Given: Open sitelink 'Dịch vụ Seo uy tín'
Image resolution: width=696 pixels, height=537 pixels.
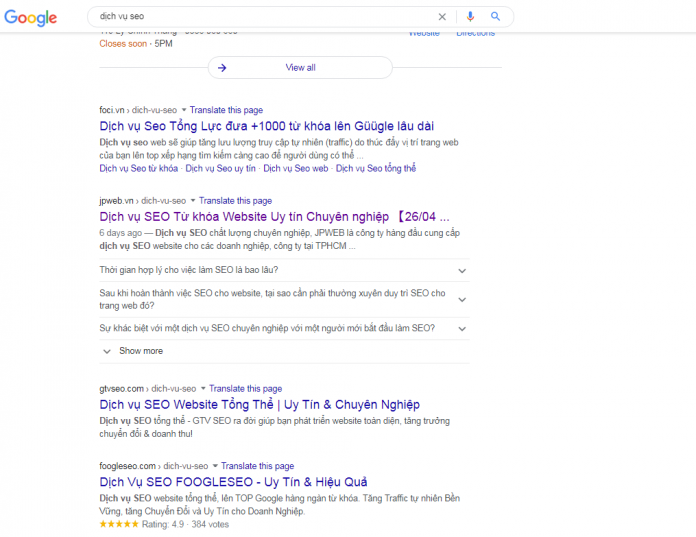Looking at the screenshot, I should 221,169.
